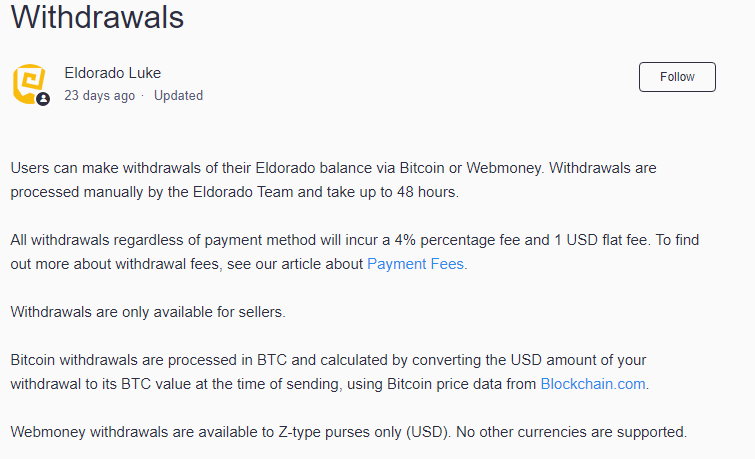Image resolution: width=755 pixels, height=459 pixels.
Task: Click "No other currencies are supported" sentence
Action: click(571, 432)
